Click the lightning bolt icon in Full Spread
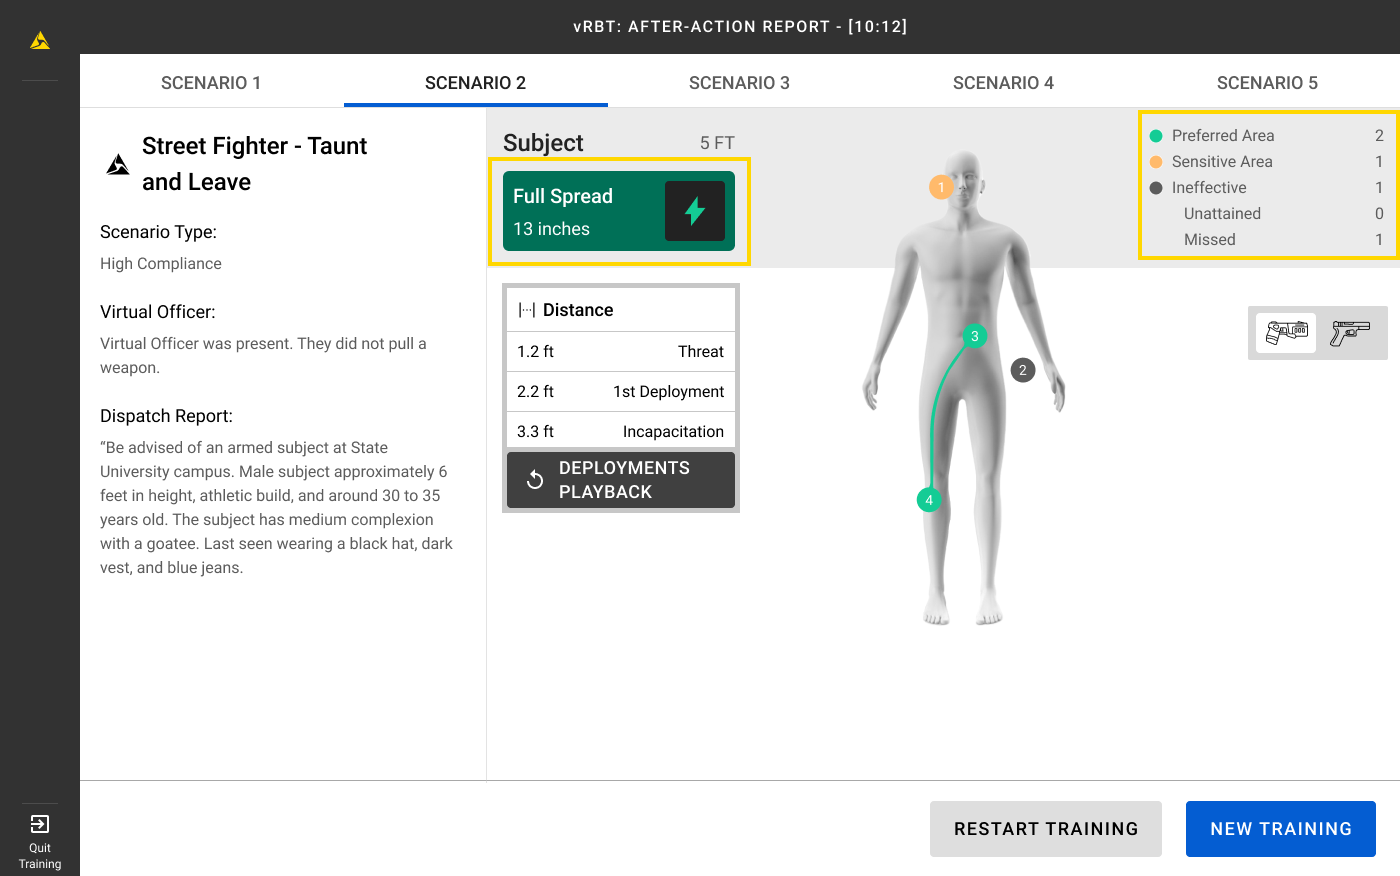The height and width of the screenshot is (876, 1400). 695,211
